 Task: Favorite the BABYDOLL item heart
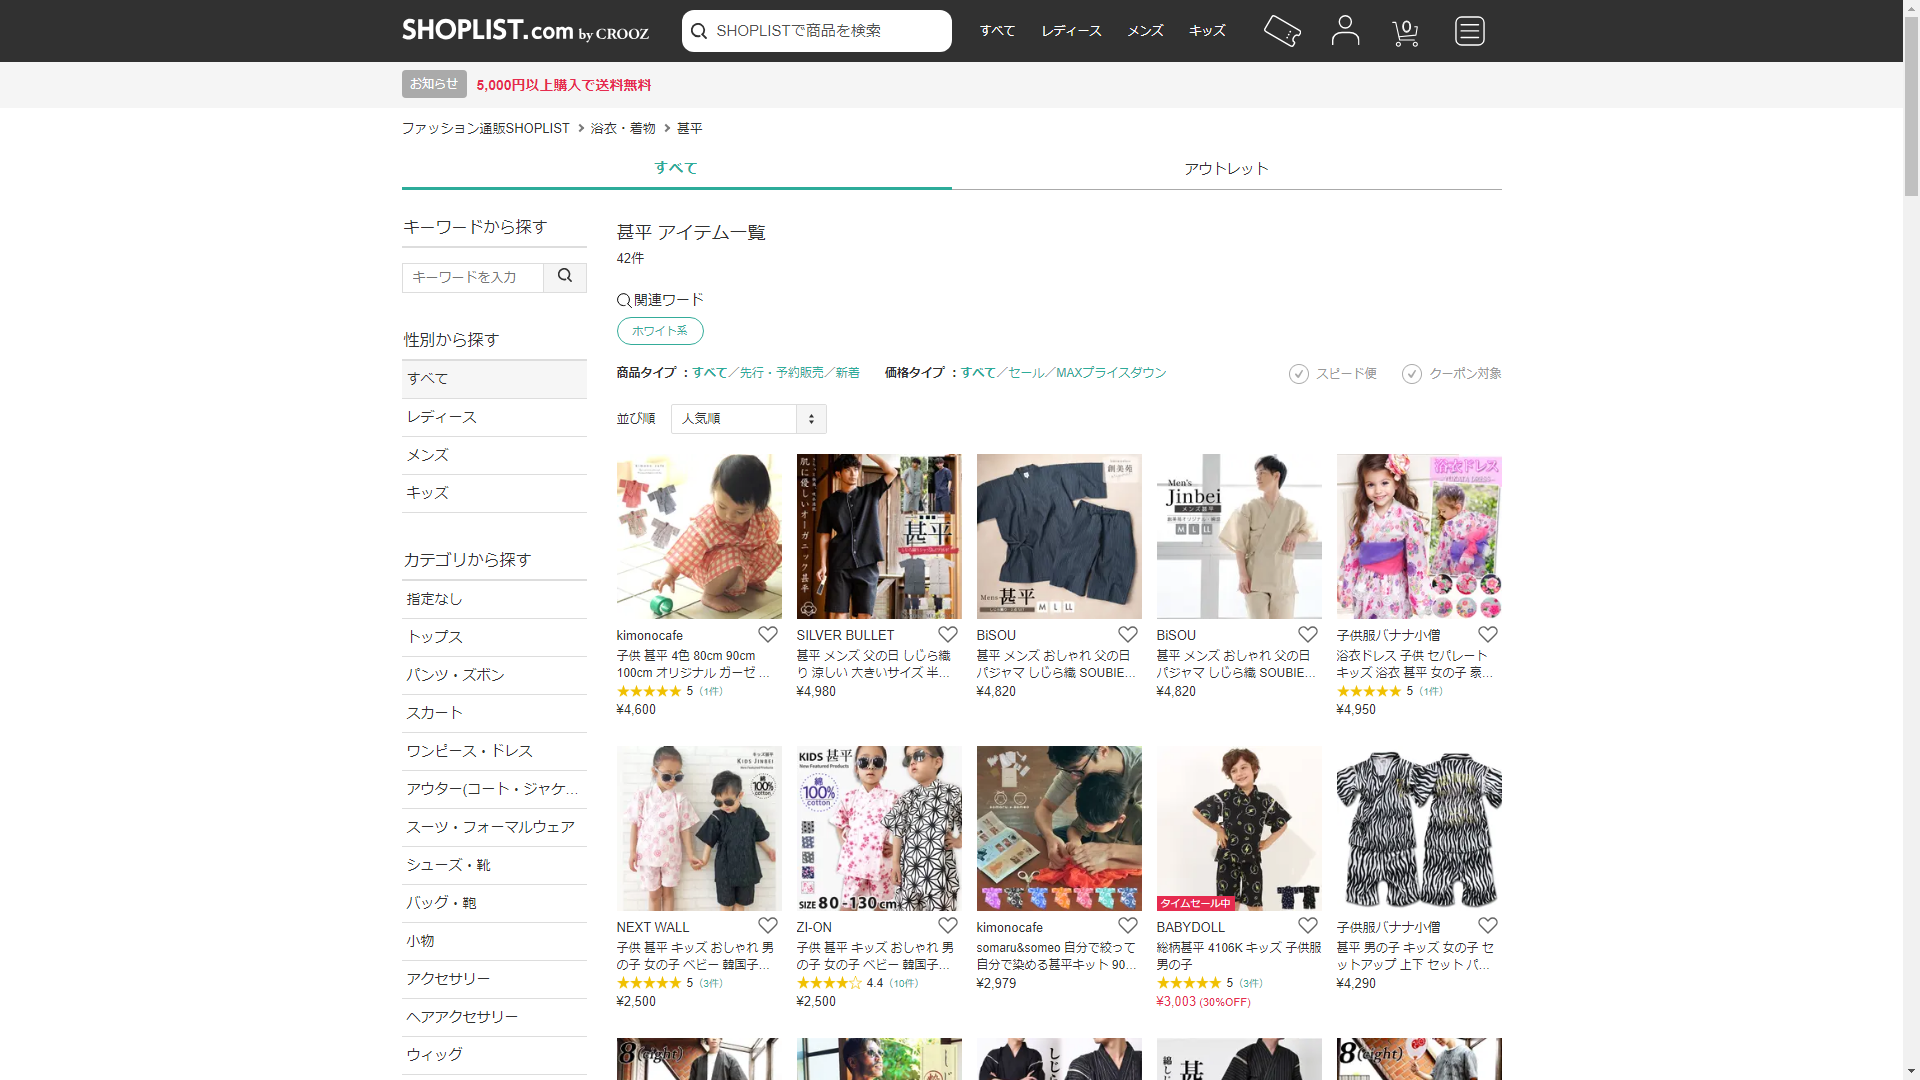pyautogui.click(x=1308, y=926)
